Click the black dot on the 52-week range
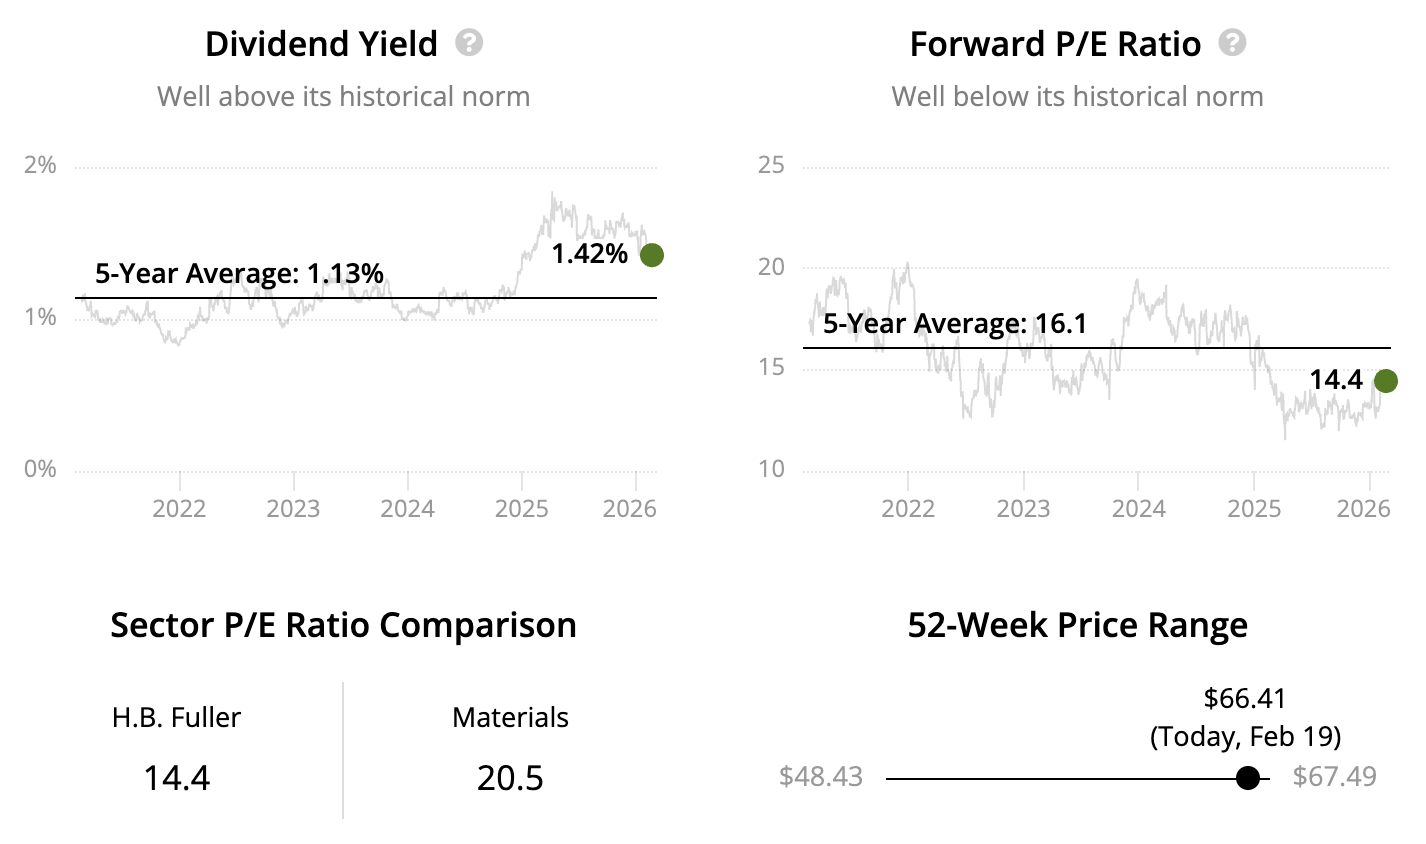The width and height of the screenshot is (1426, 844). pyautogui.click(x=1247, y=778)
